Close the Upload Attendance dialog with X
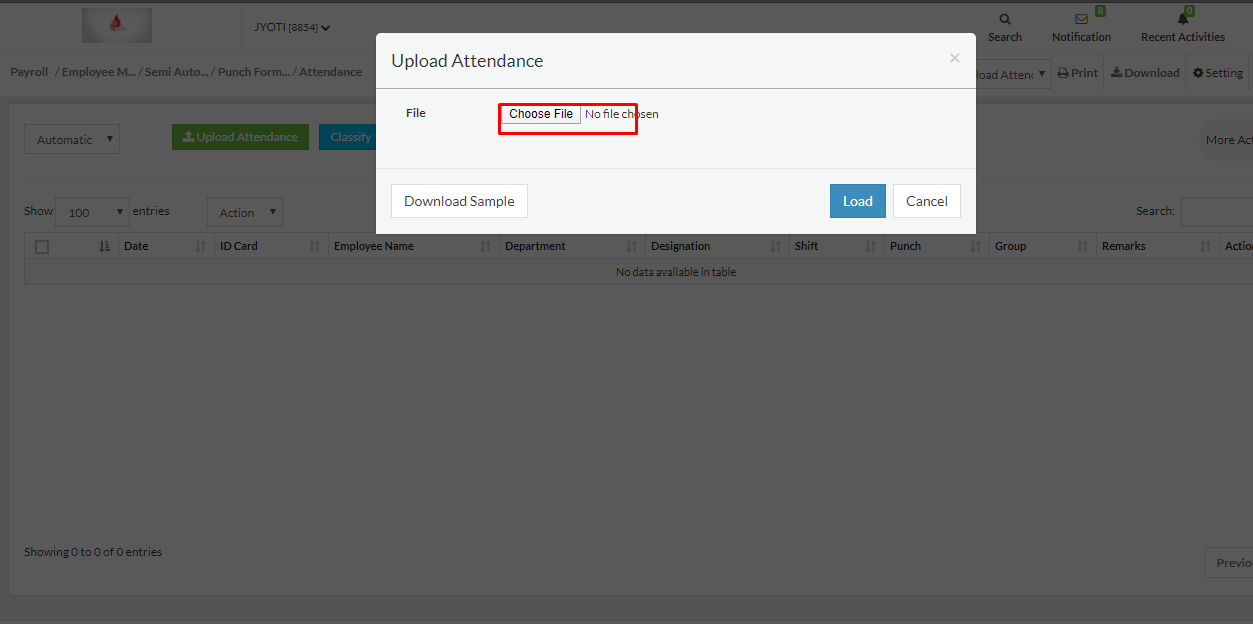The width and height of the screenshot is (1253, 624). (x=954, y=59)
